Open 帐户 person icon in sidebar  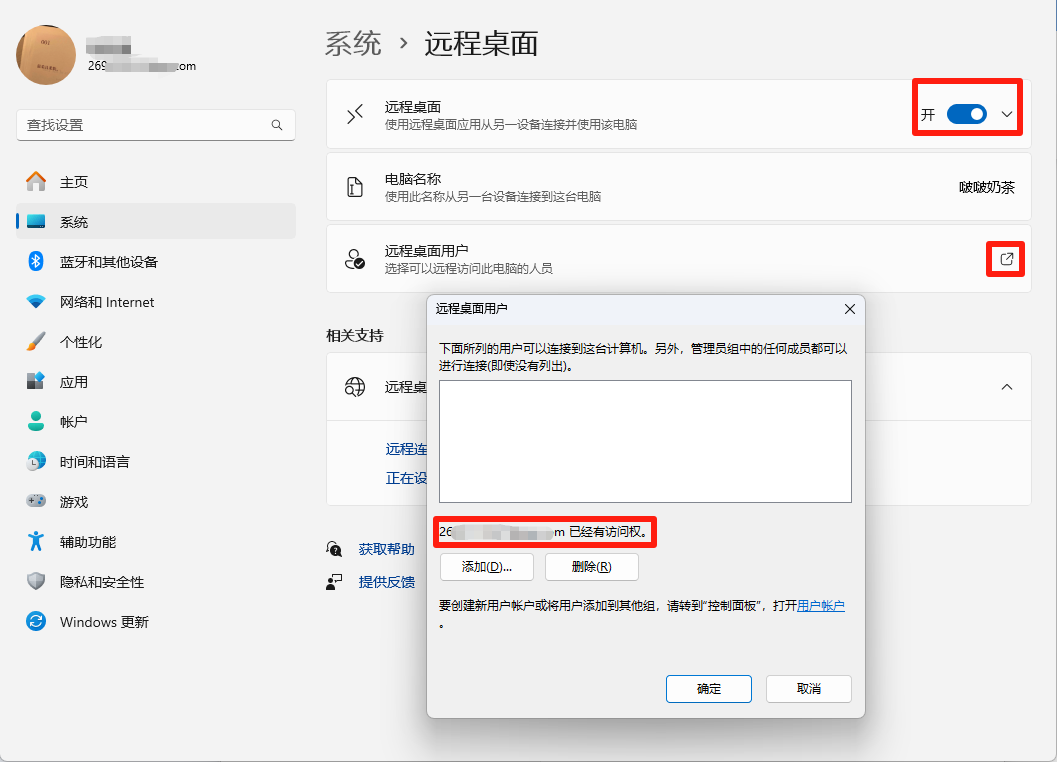[36, 421]
